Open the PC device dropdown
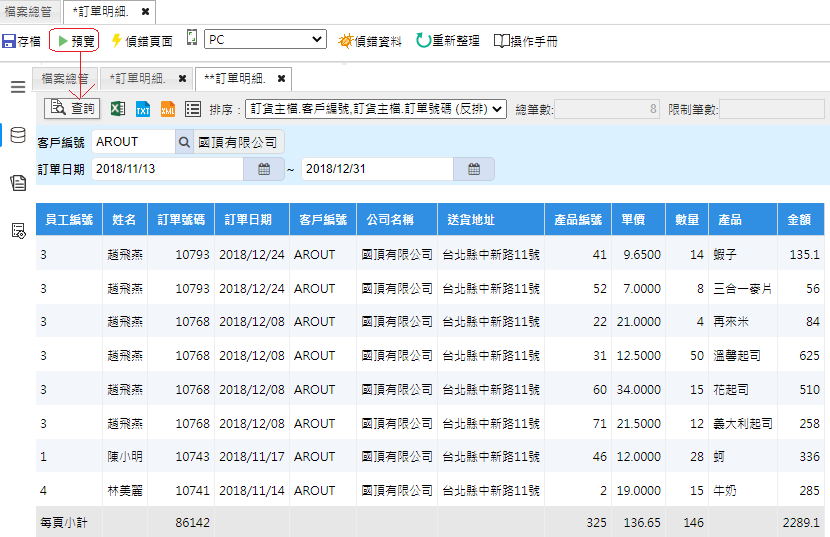Screen dimensions: 830x537 click(x=265, y=40)
